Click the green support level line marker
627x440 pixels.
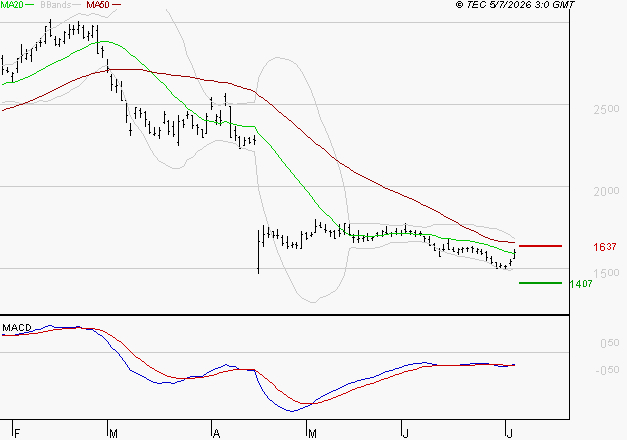pos(540,283)
